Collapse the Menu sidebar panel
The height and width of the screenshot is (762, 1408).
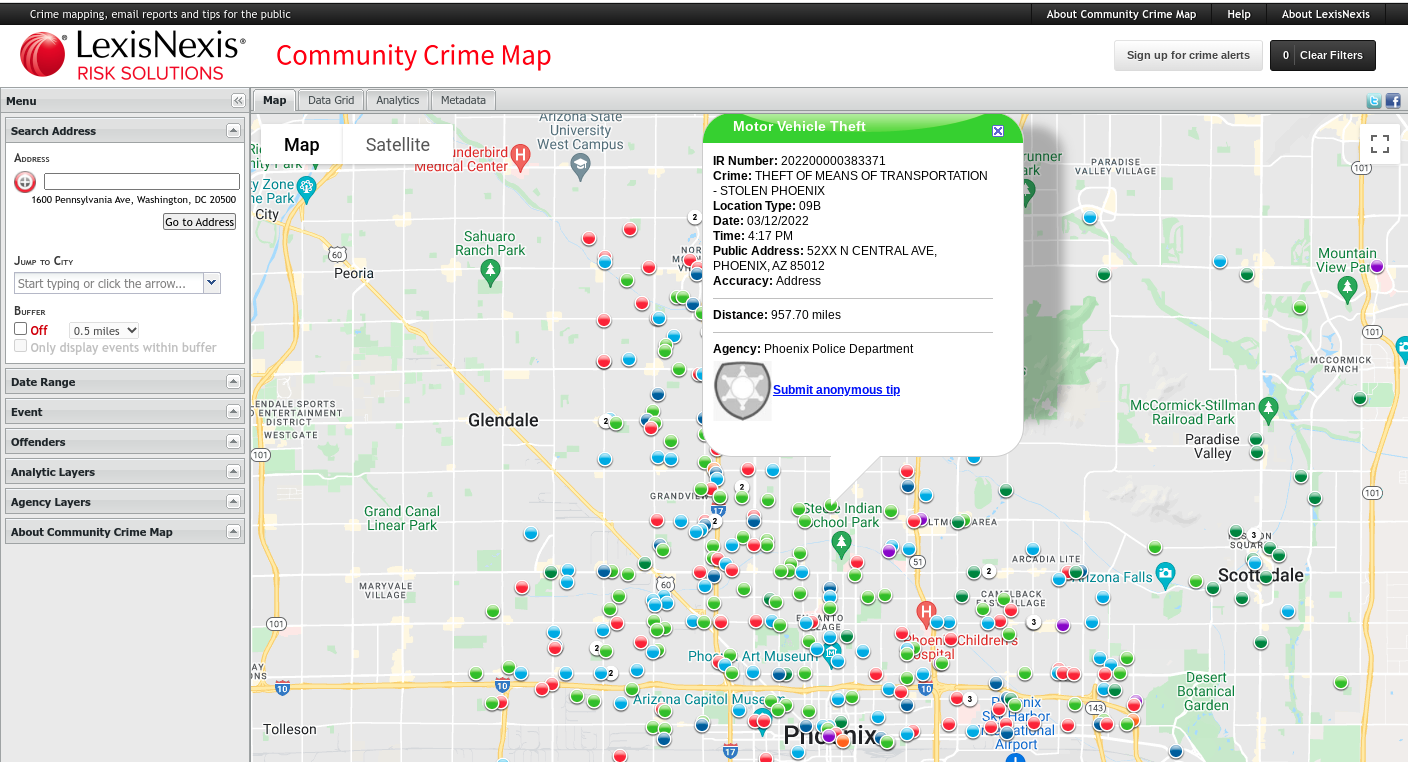pyautogui.click(x=238, y=101)
